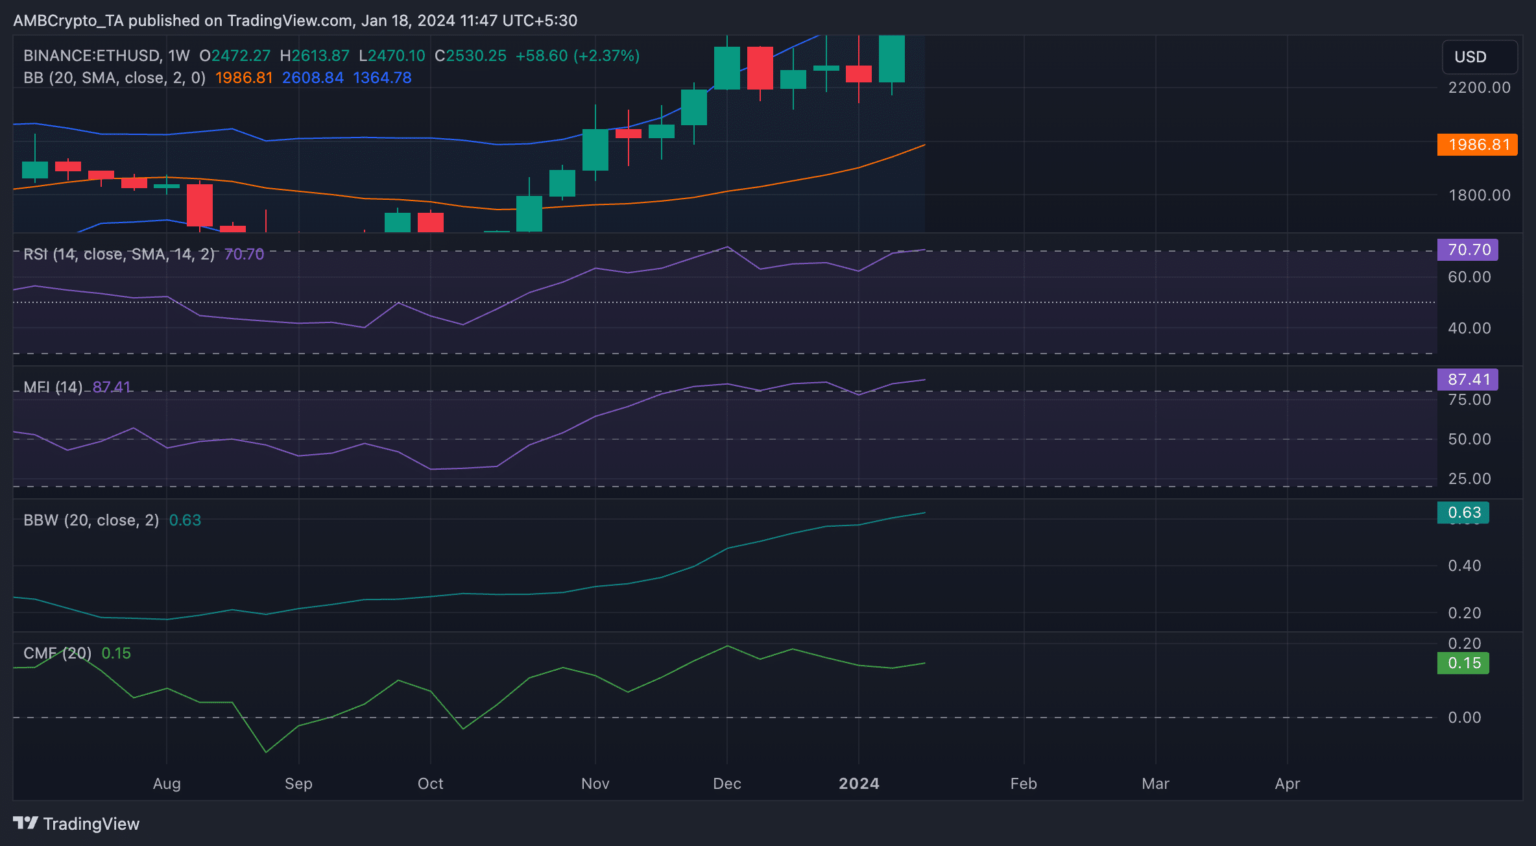This screenshot has height=846, width=1536.
Task: Click the purple 70.70 RSI value badge
Action: [x=1467, y=249]
